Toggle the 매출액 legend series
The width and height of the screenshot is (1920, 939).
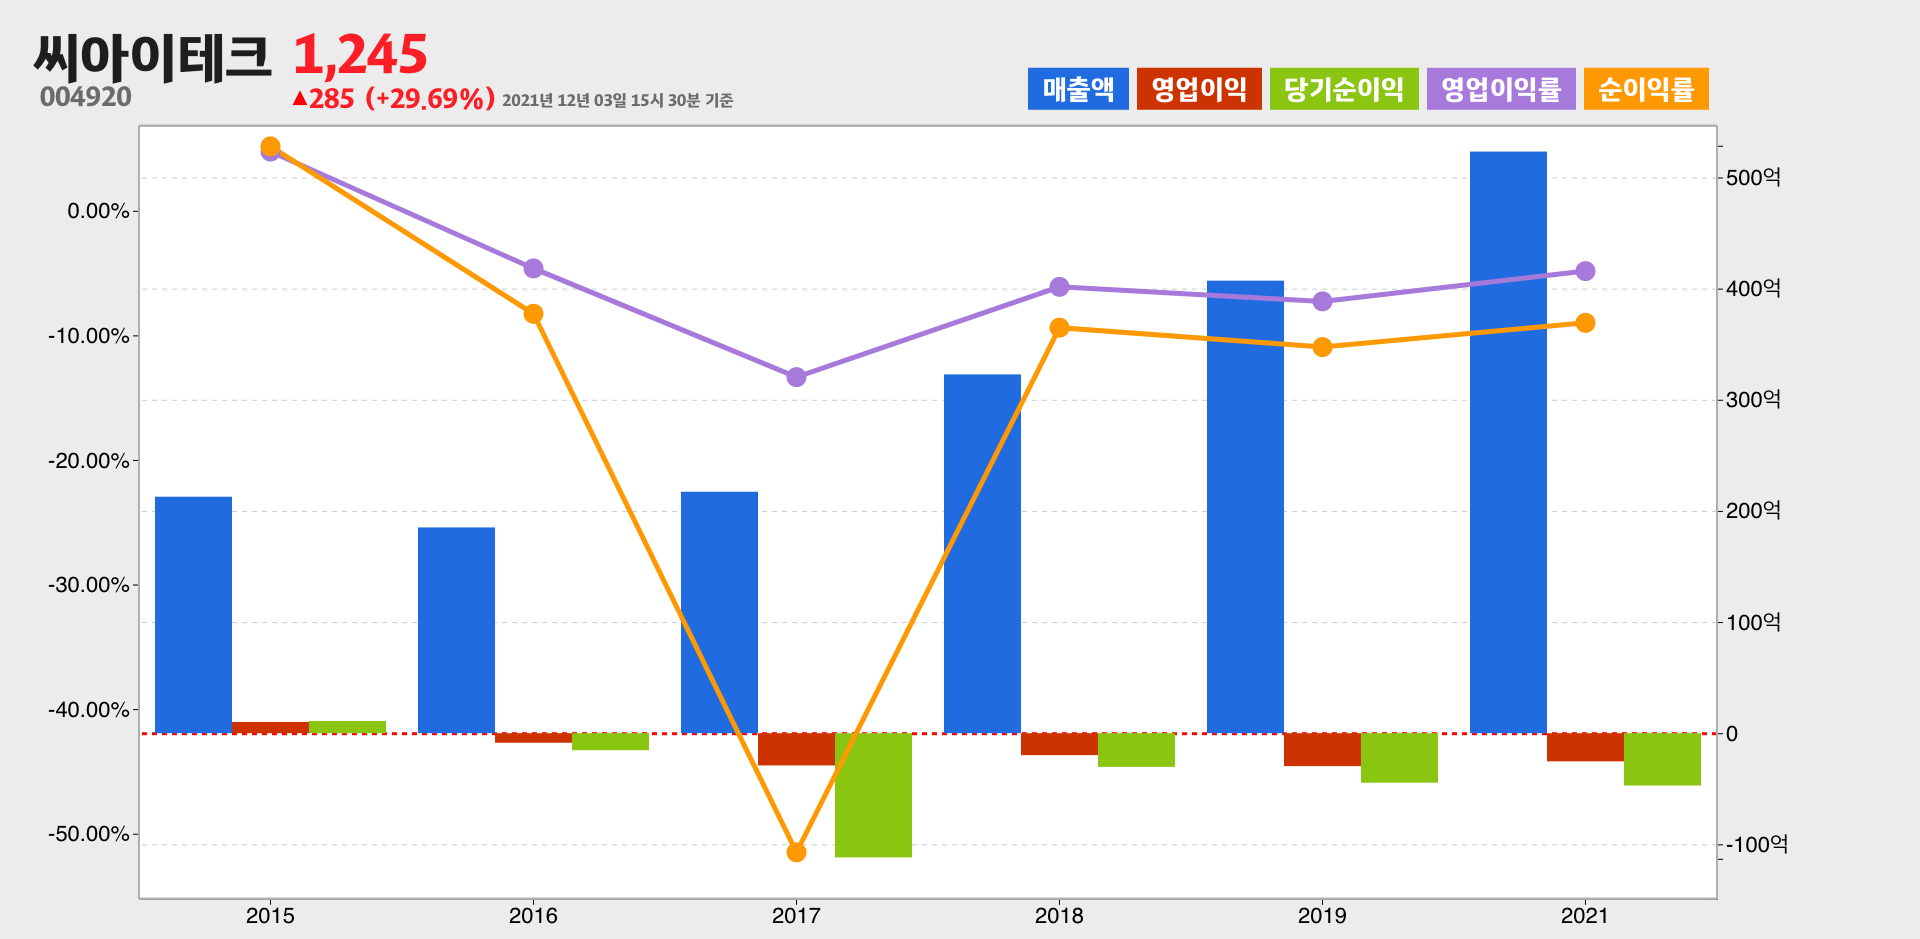pyautogui.click(x=1078, y=89)
